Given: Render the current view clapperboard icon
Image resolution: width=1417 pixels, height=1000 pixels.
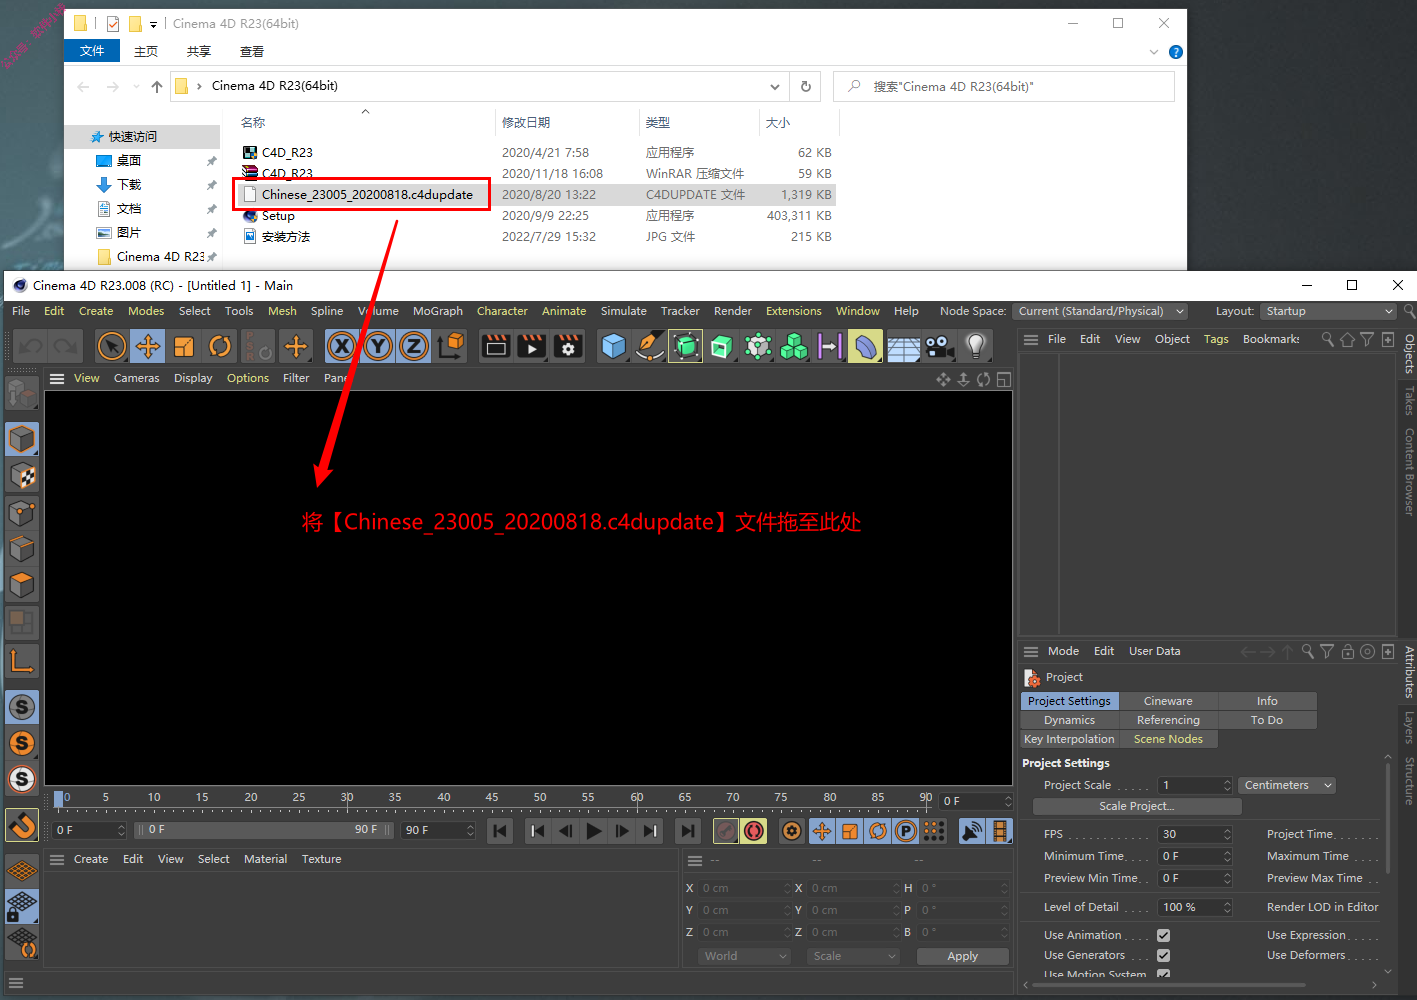Looking at the screenshot, I should 496,347.
